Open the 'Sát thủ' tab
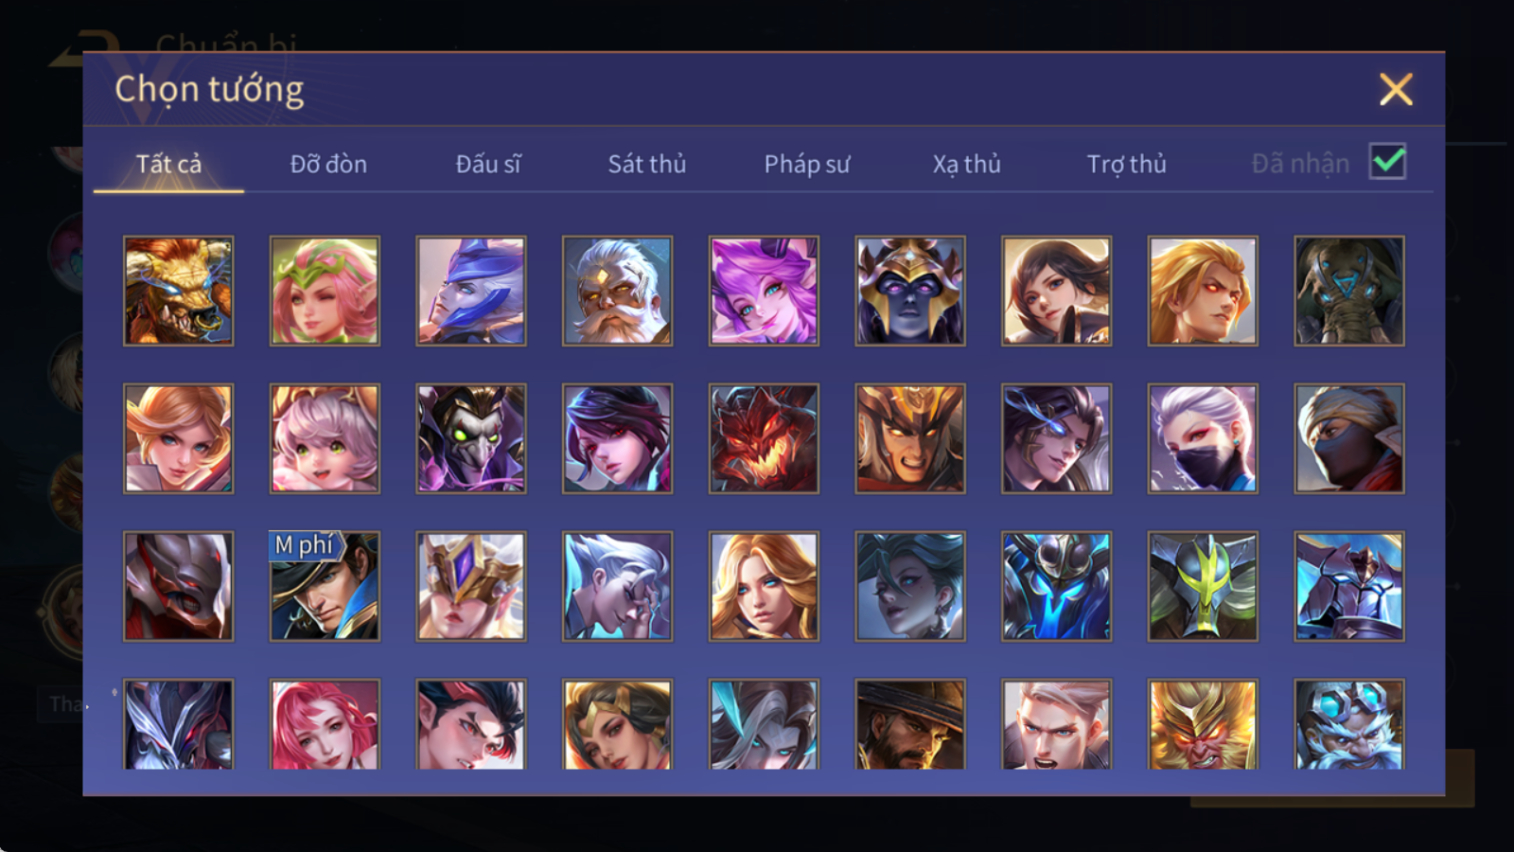 [x=647, y=164]
